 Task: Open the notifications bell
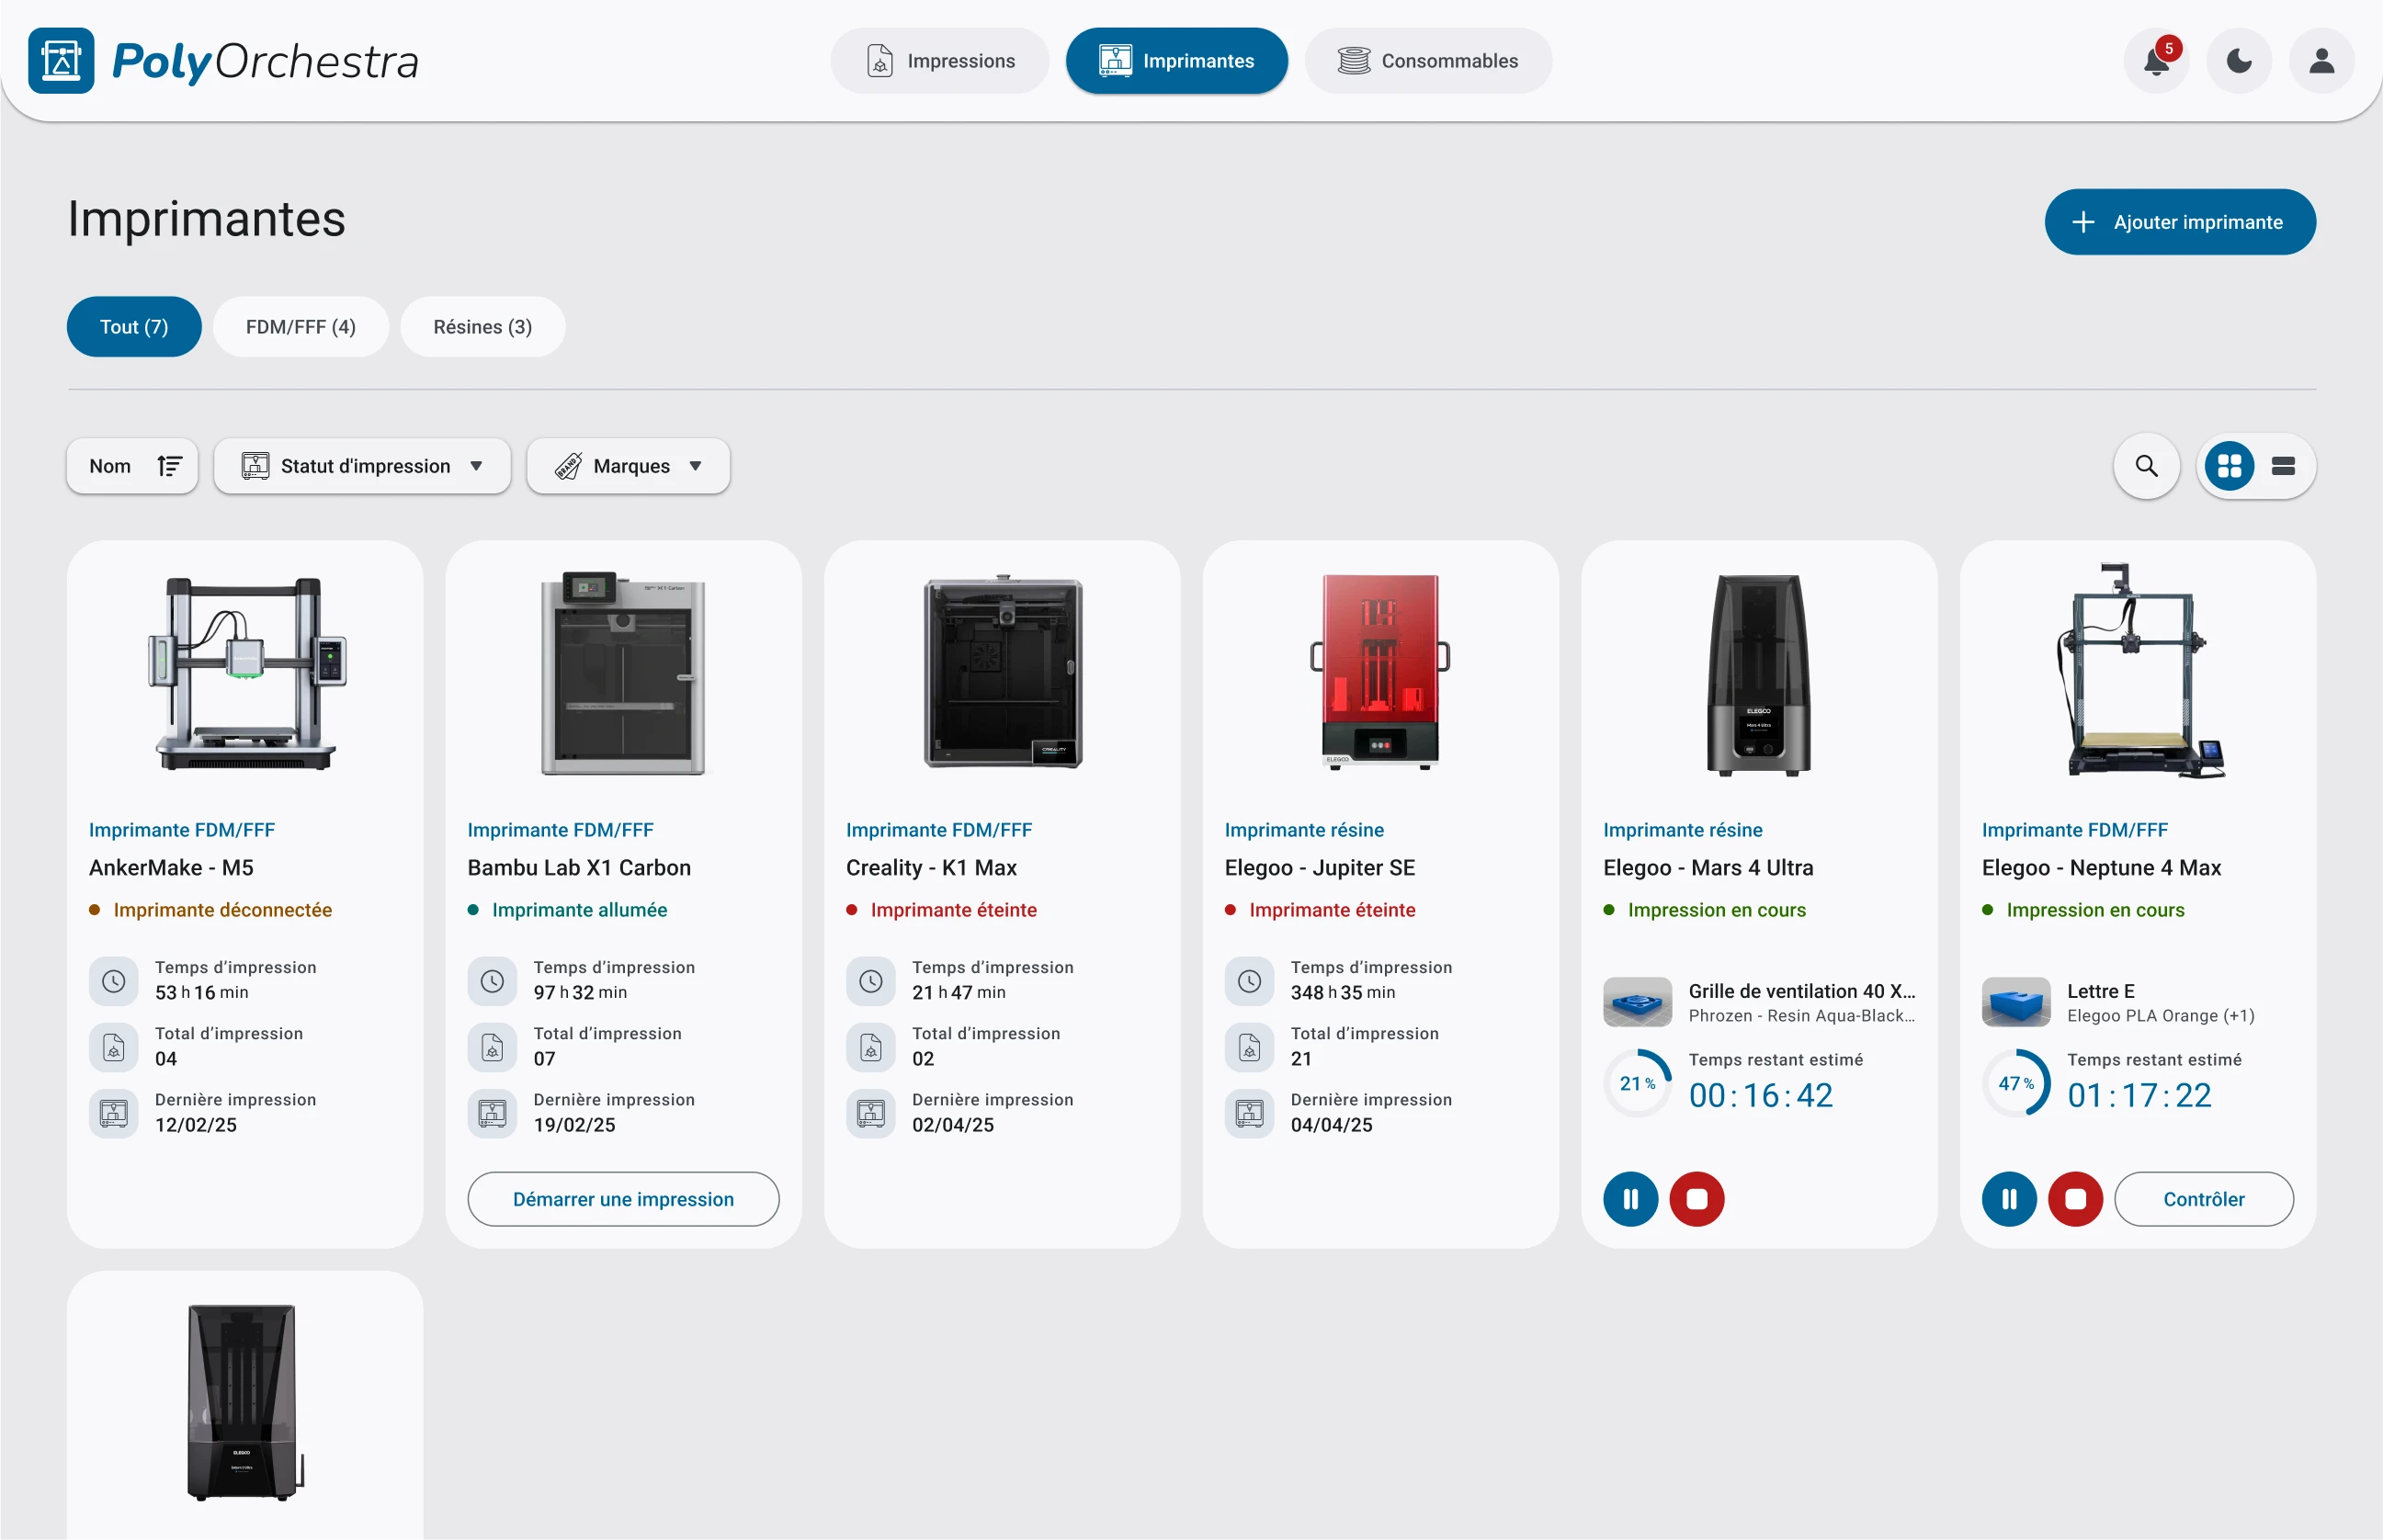(2157, 61)
